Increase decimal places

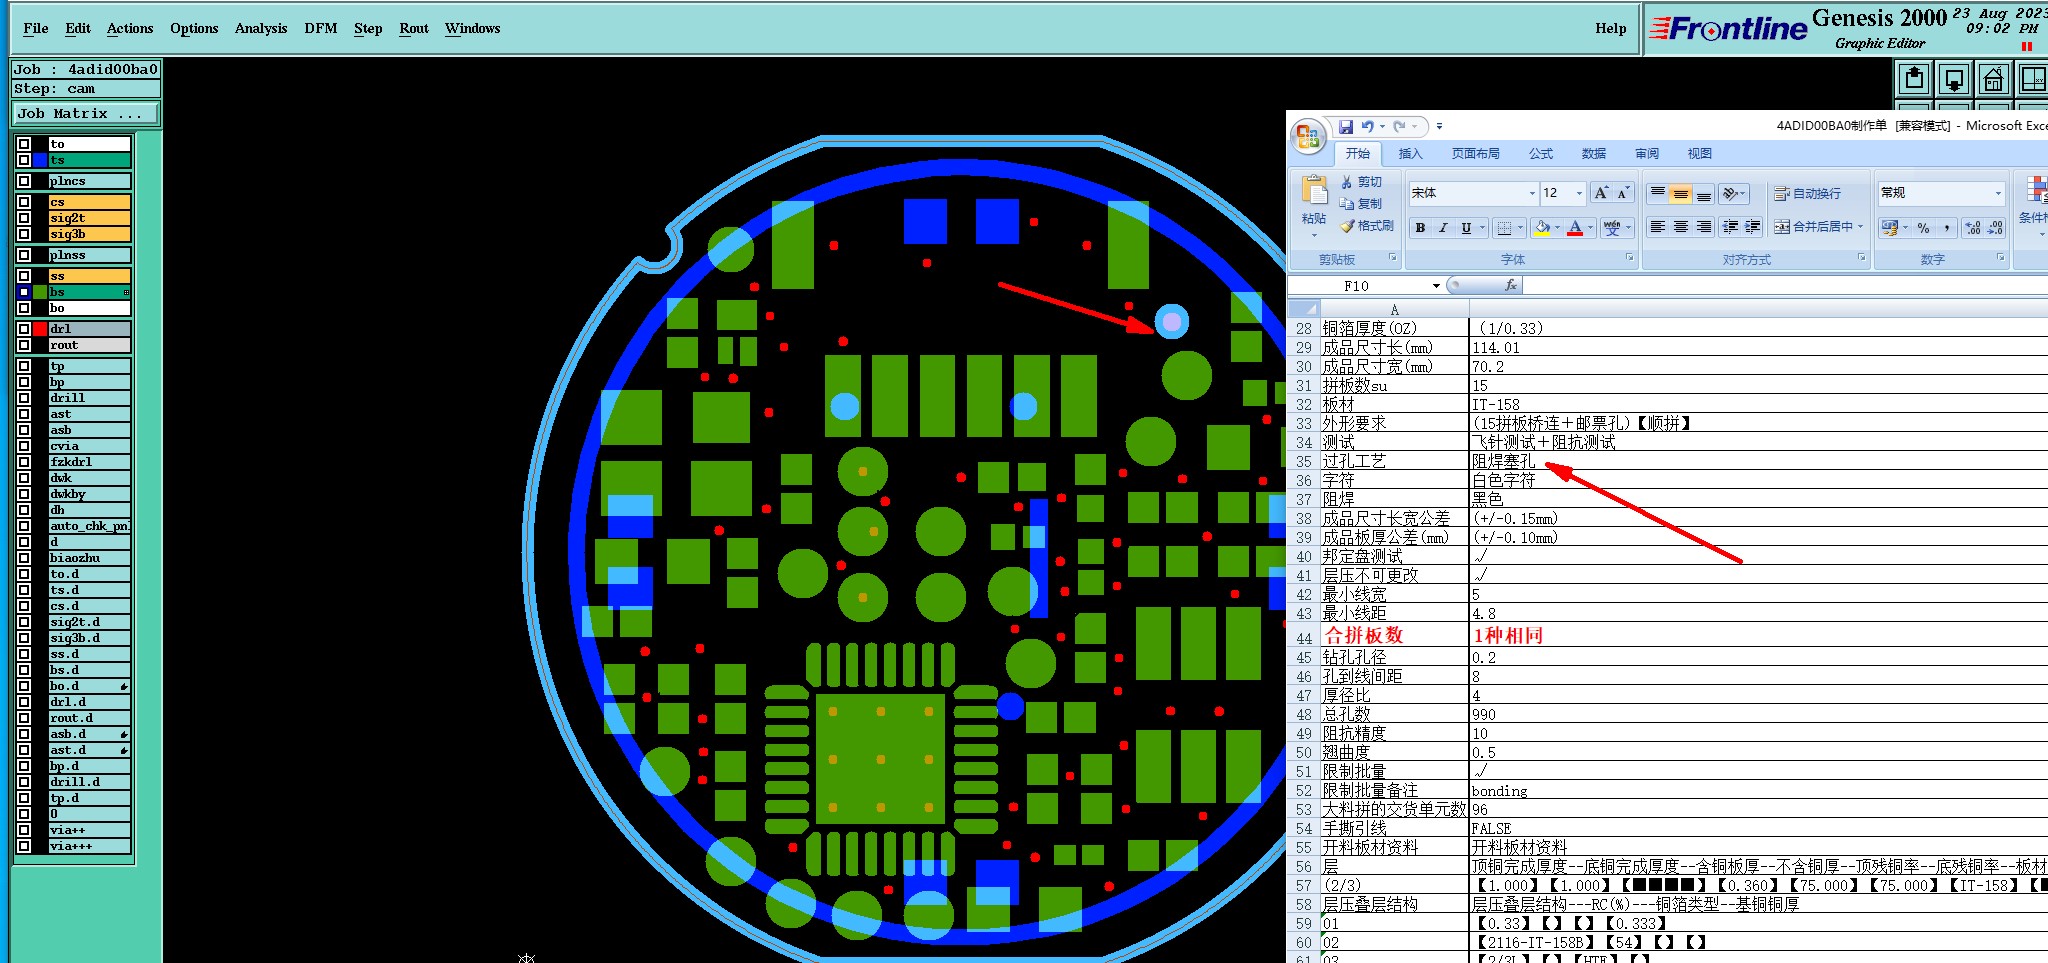[1972, 228]
